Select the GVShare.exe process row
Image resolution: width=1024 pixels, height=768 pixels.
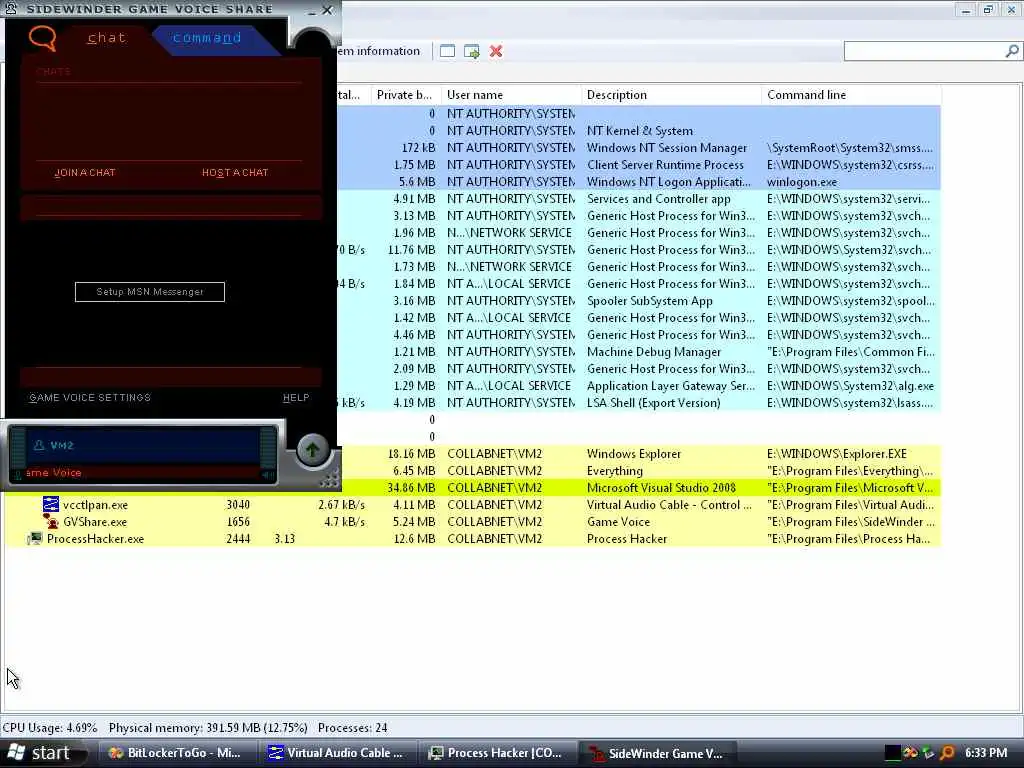(473, 522)
